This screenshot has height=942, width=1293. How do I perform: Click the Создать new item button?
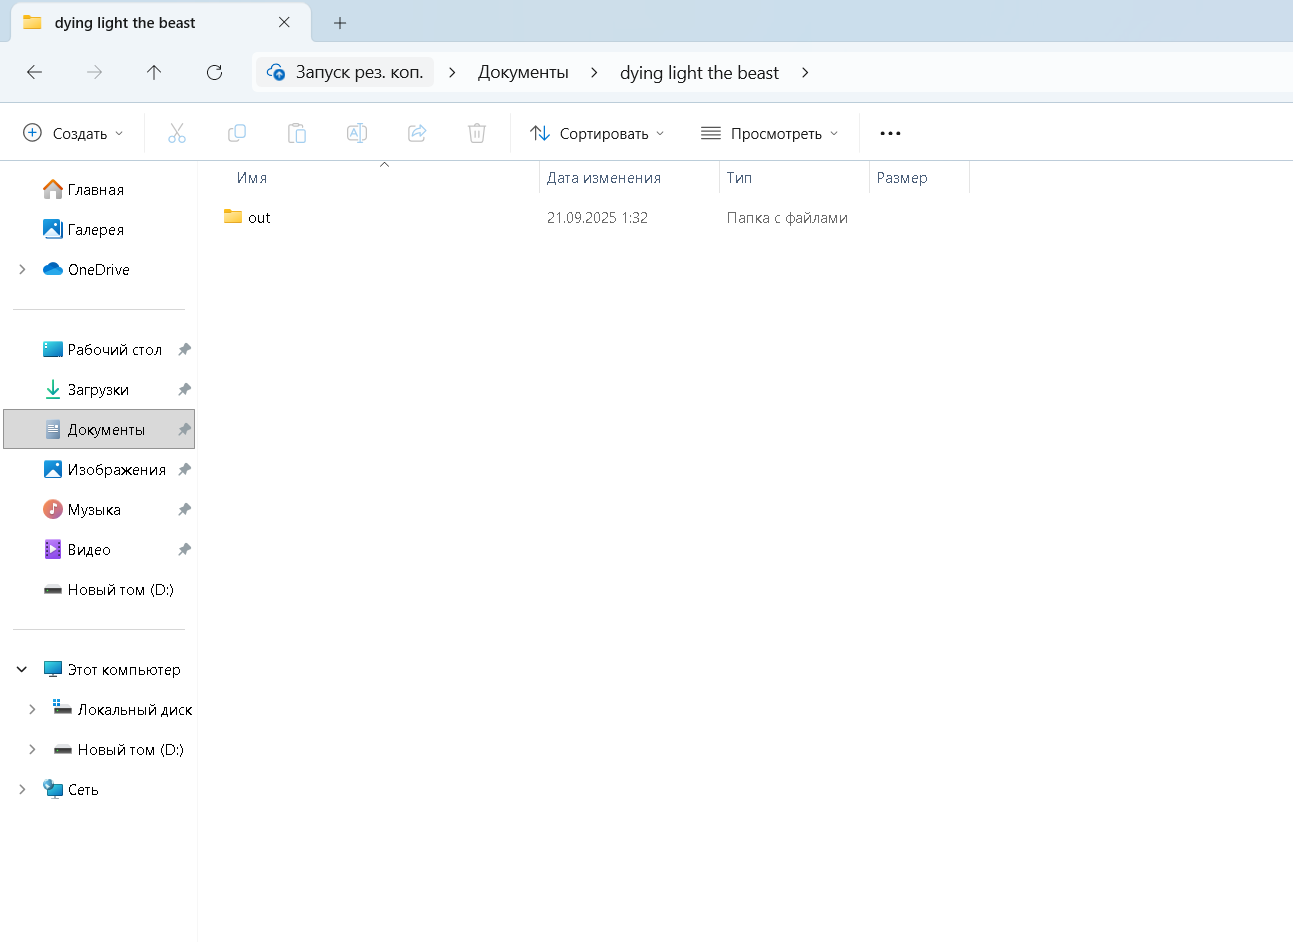(73, 133)
